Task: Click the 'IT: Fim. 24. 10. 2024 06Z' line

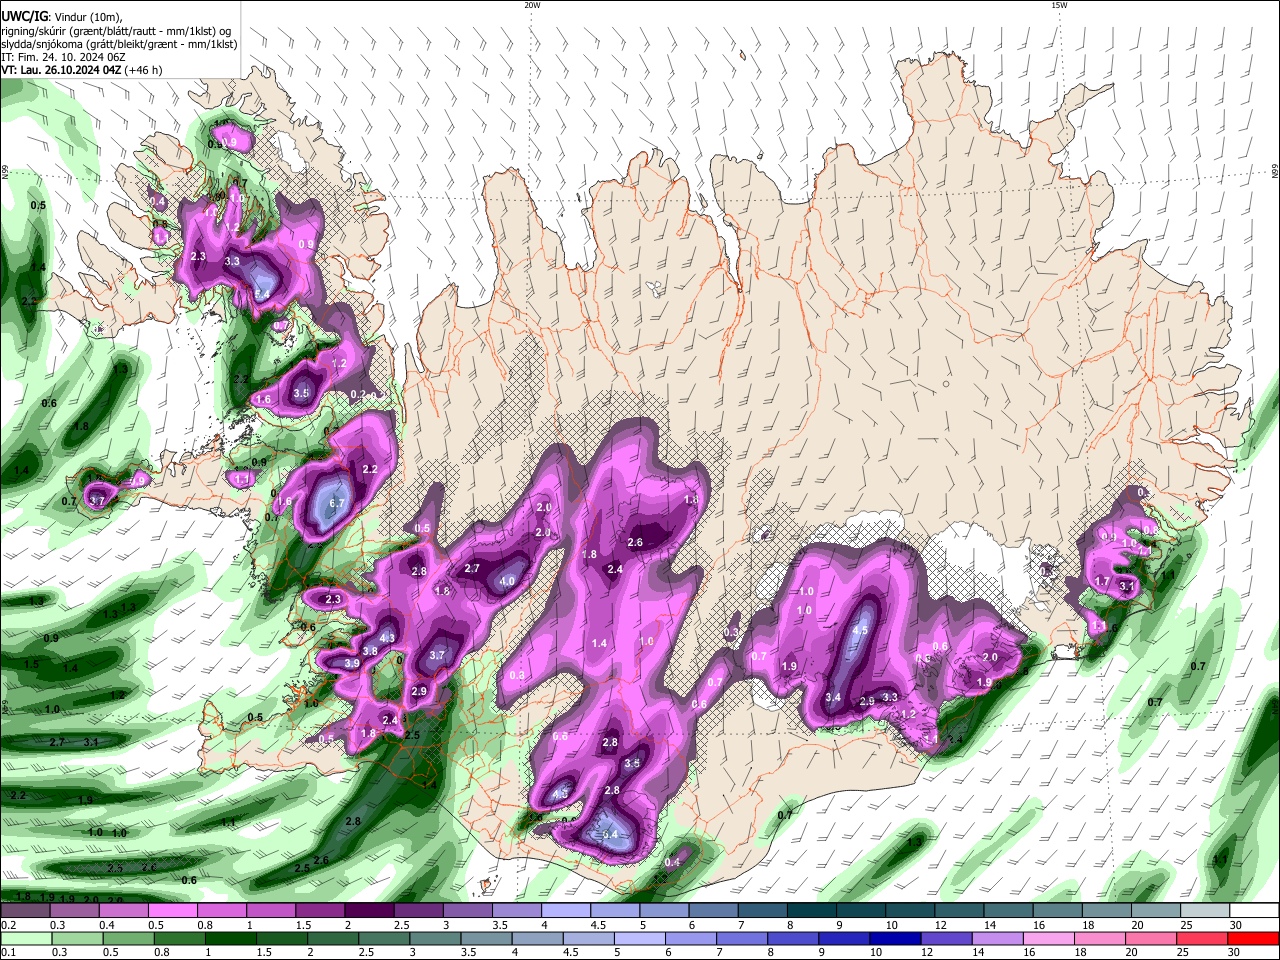Action: tap(62, 57)
